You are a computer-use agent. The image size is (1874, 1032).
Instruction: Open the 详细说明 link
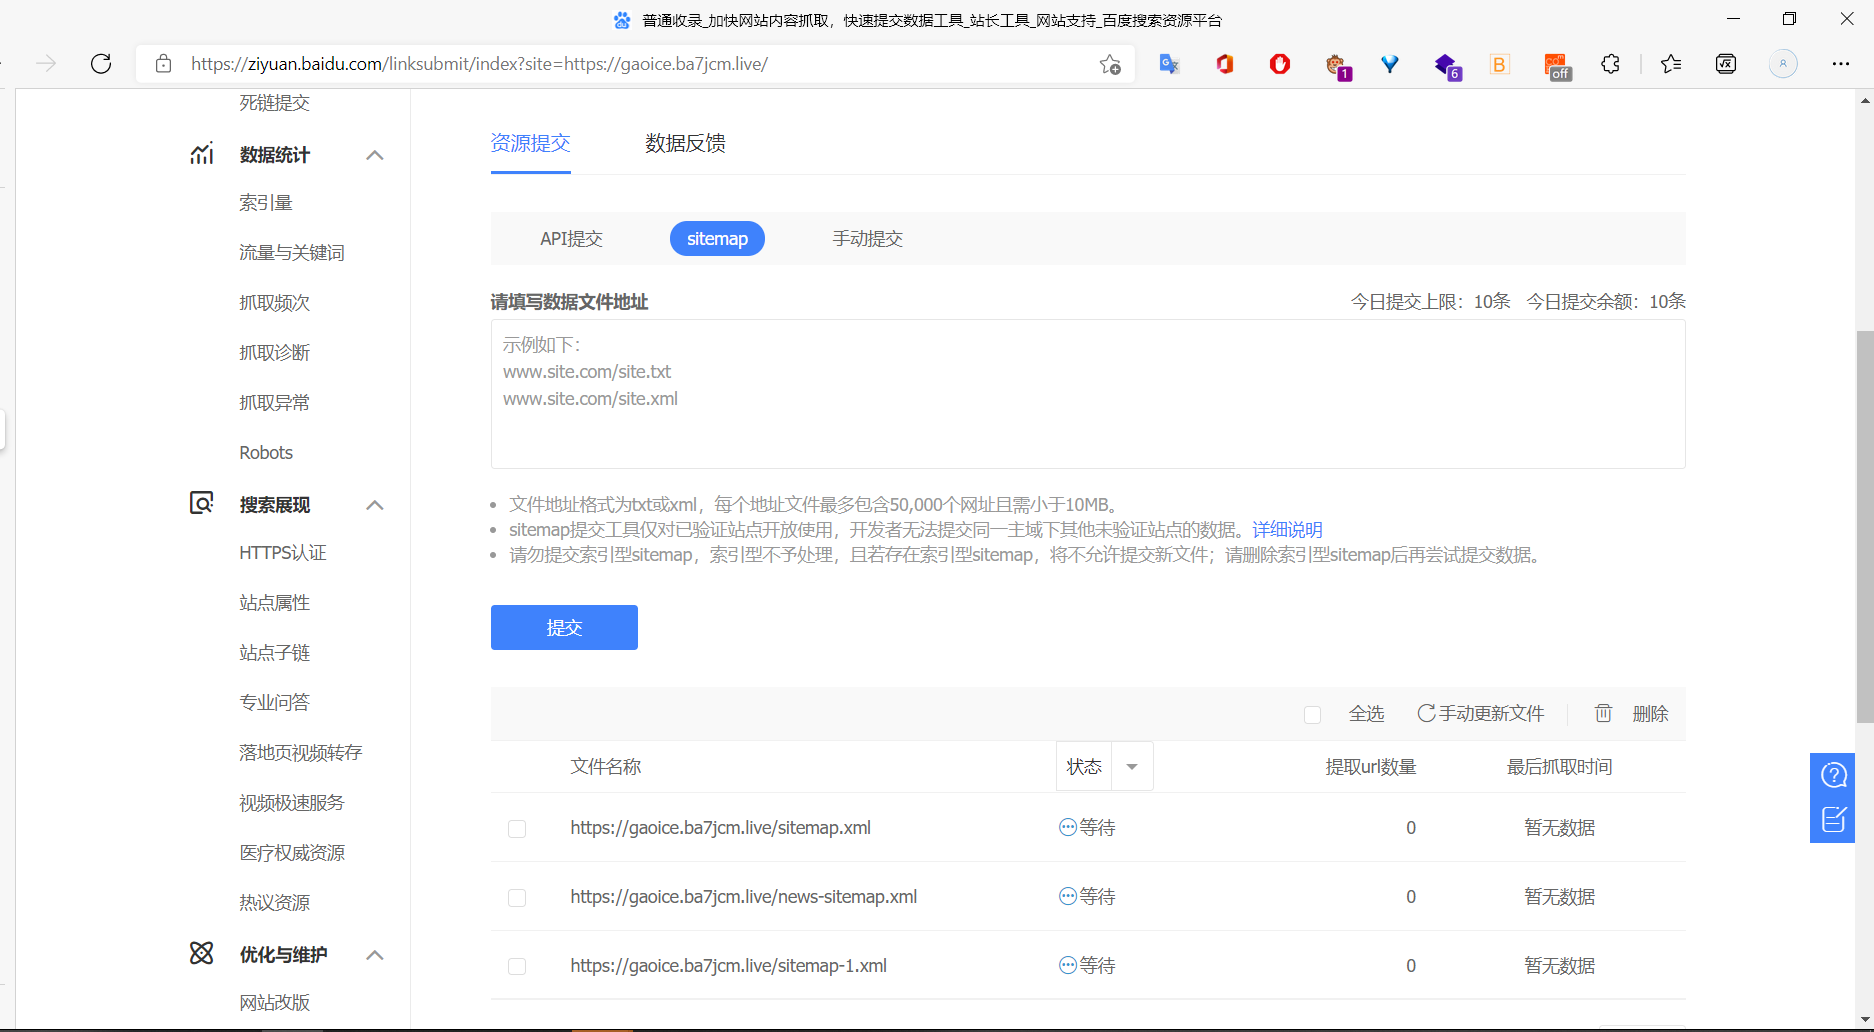tap(1287, 530)
